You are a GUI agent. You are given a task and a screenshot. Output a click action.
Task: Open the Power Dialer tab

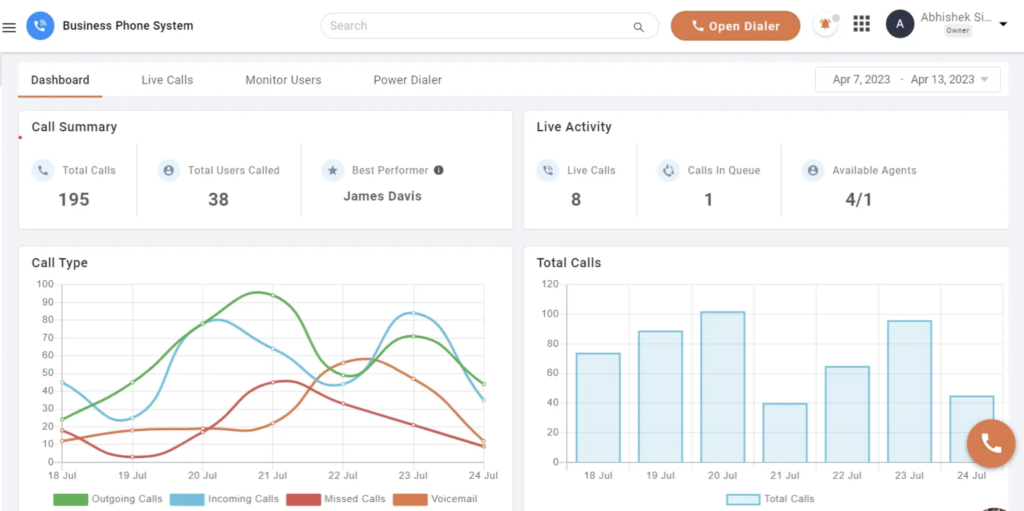408,80
